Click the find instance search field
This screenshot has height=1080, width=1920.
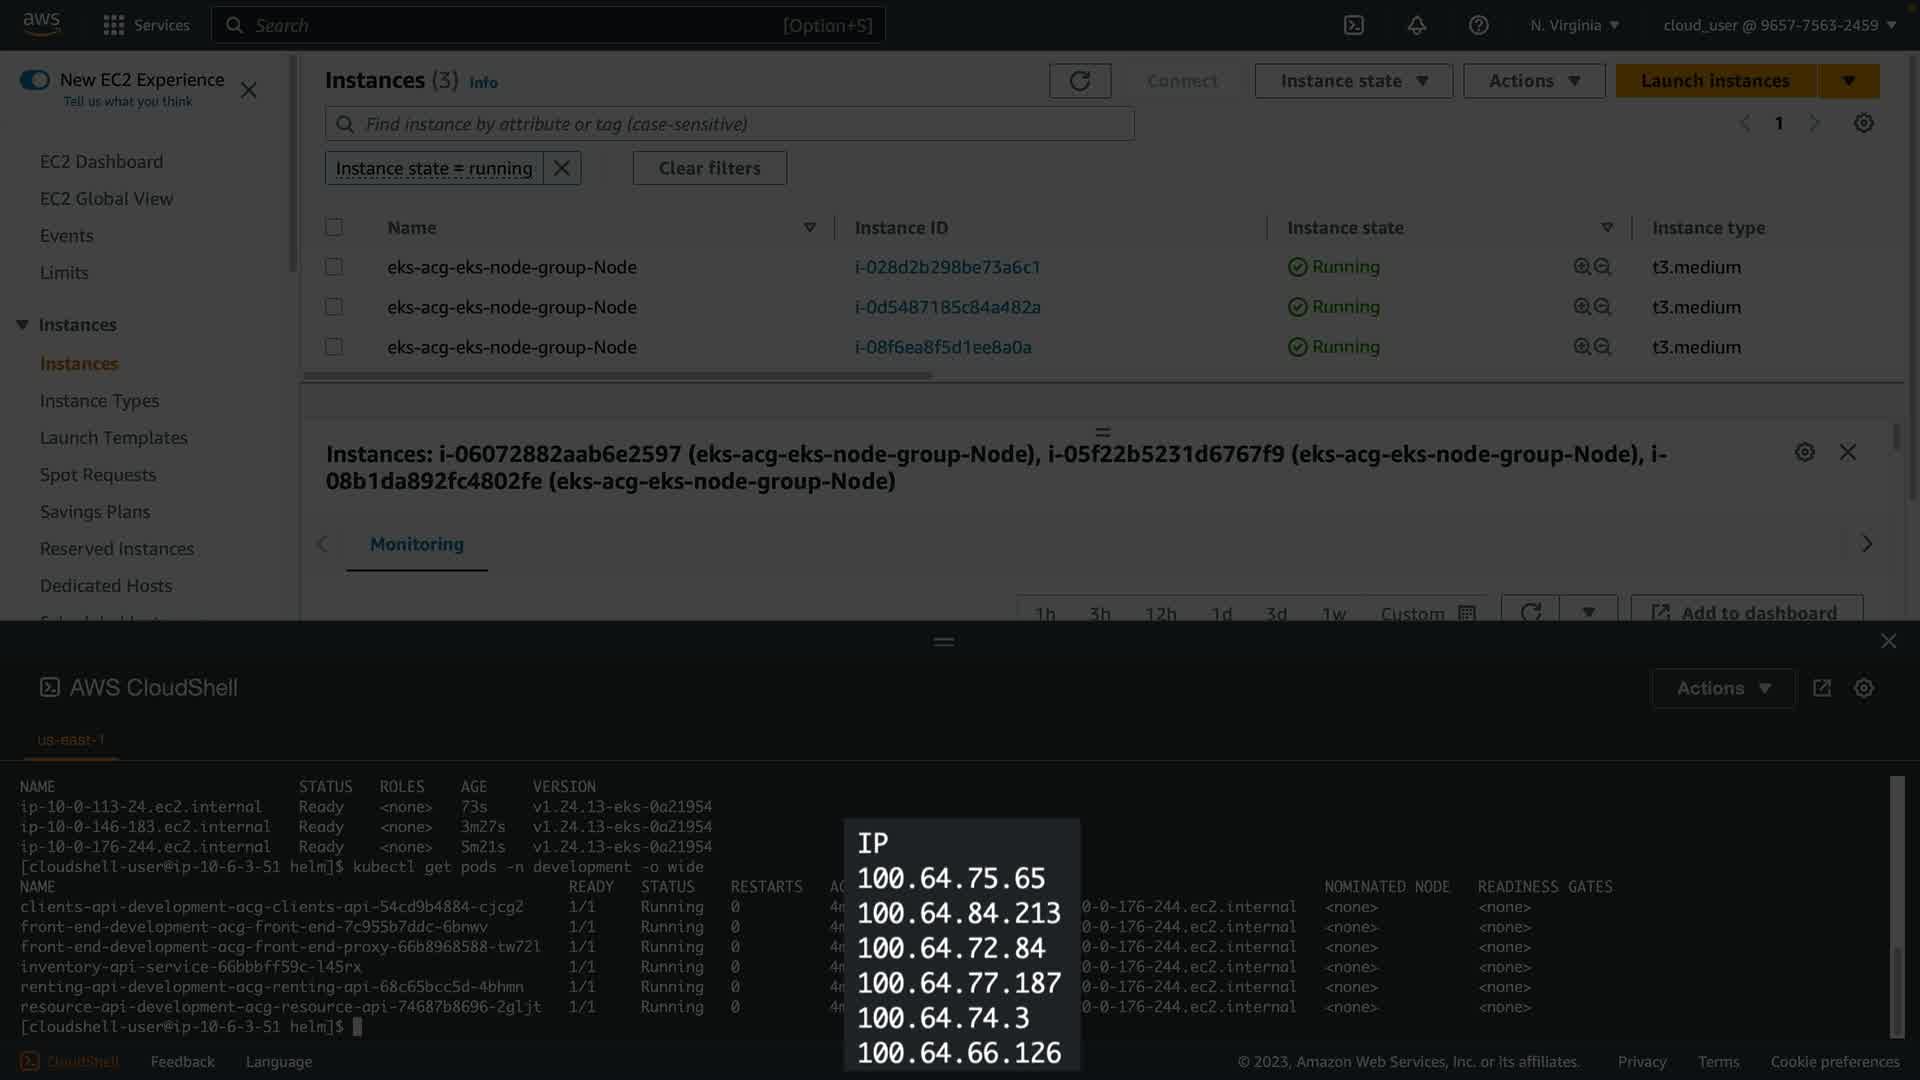coord(730,124)
